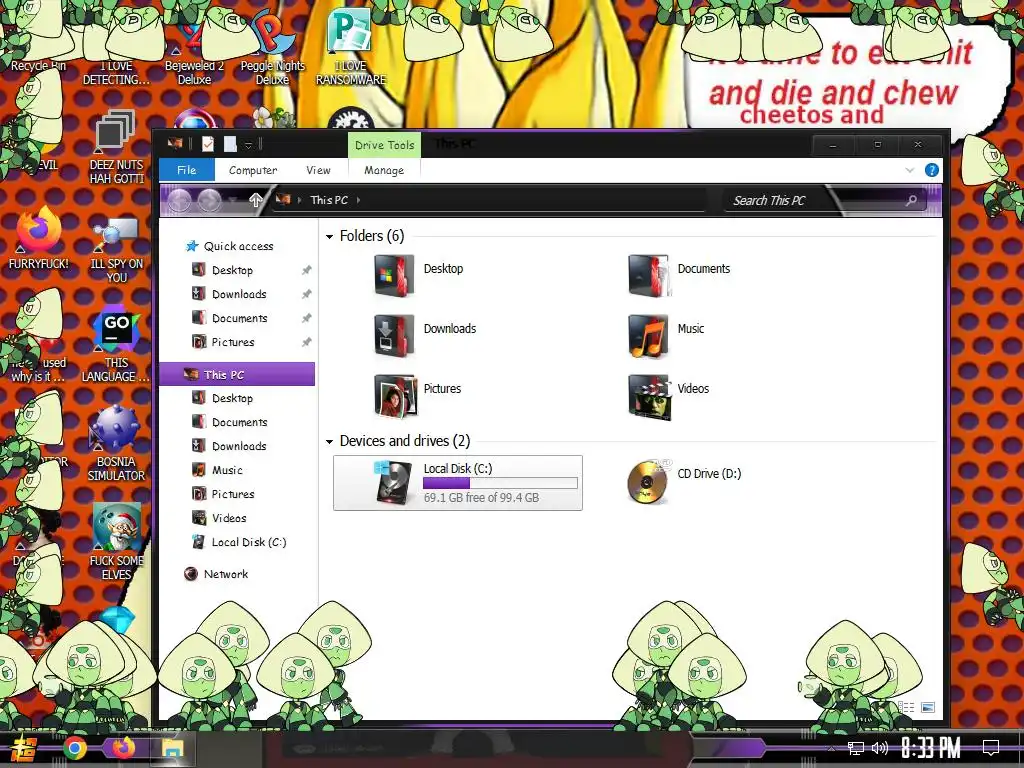
Task: Open the Documents folder in Folders section
Action: [x=679, y=275]
